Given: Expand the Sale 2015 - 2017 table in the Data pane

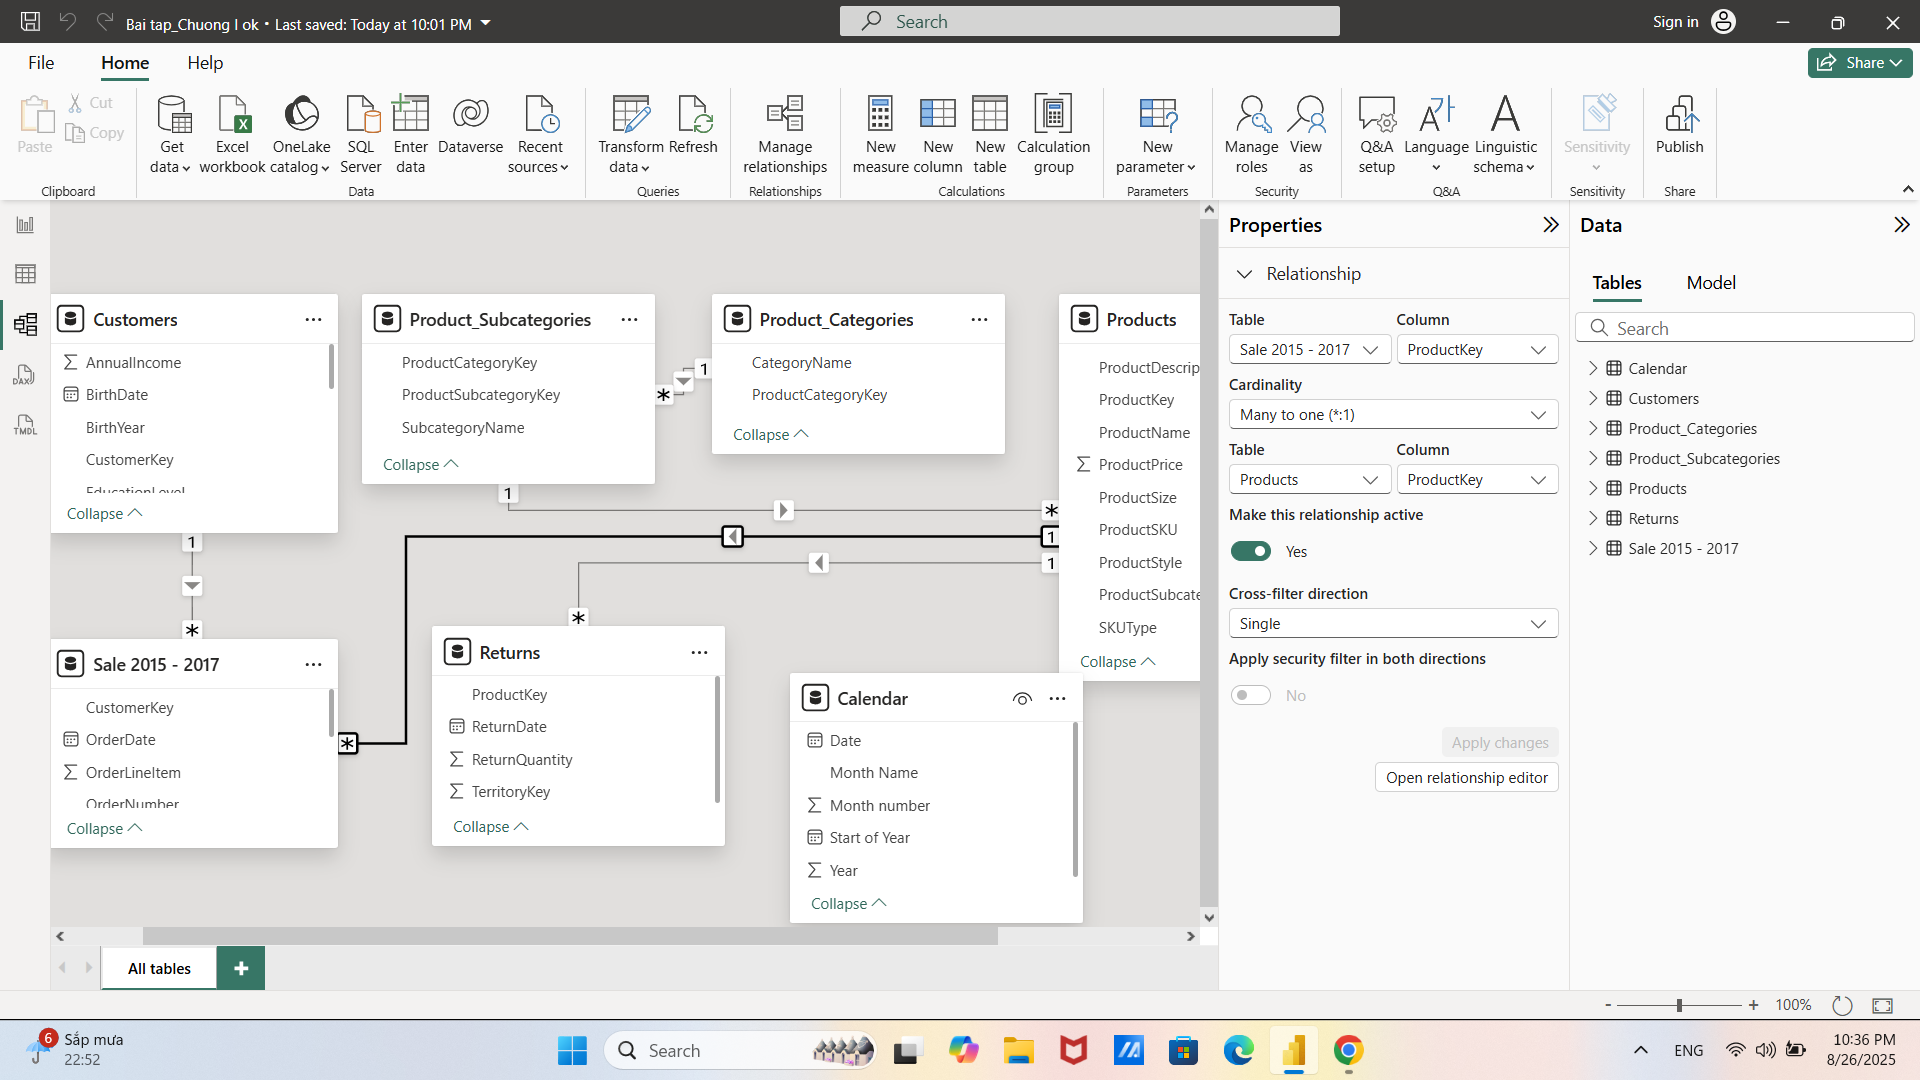Looking at the screenshot, I should point(1593,548).
